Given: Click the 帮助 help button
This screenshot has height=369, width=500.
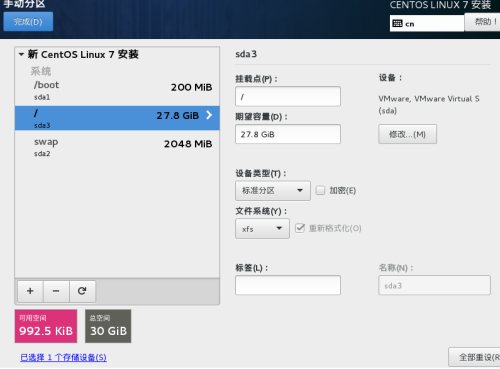Looking at the screenshot, I should click(x=482, y=22).
